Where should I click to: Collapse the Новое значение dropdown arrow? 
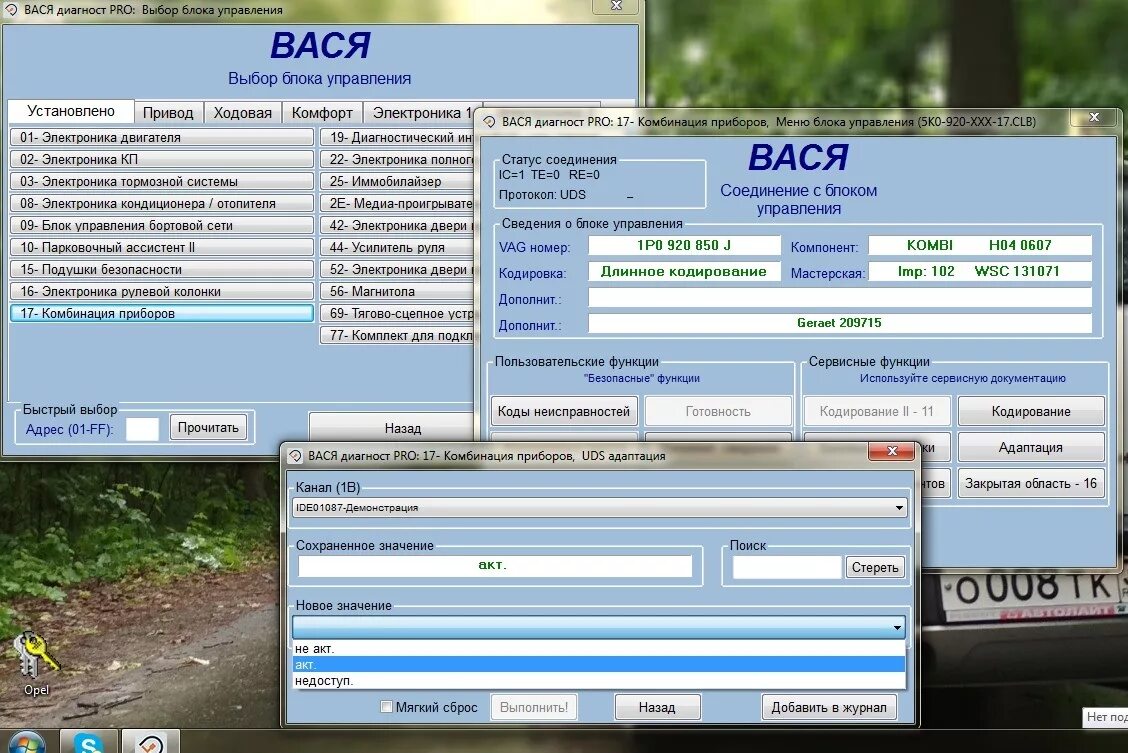pos(897,627)
